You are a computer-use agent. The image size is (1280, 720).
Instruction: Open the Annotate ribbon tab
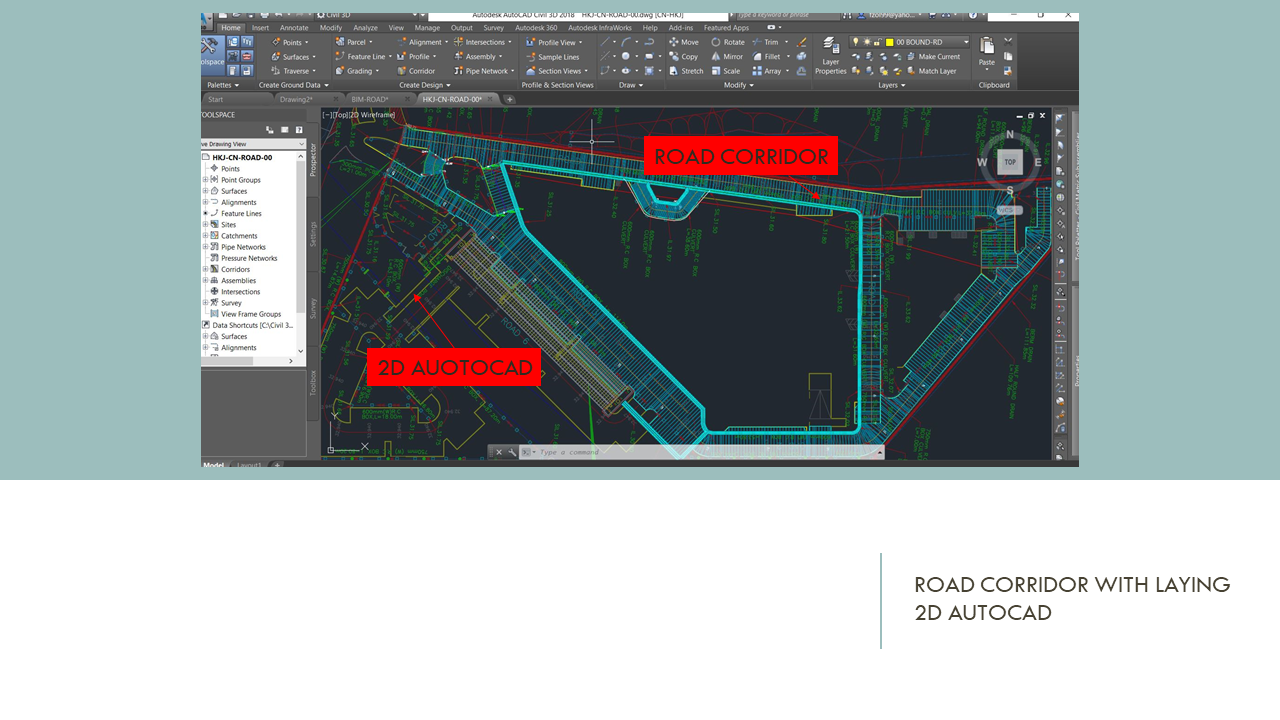[x=294, y=28]
